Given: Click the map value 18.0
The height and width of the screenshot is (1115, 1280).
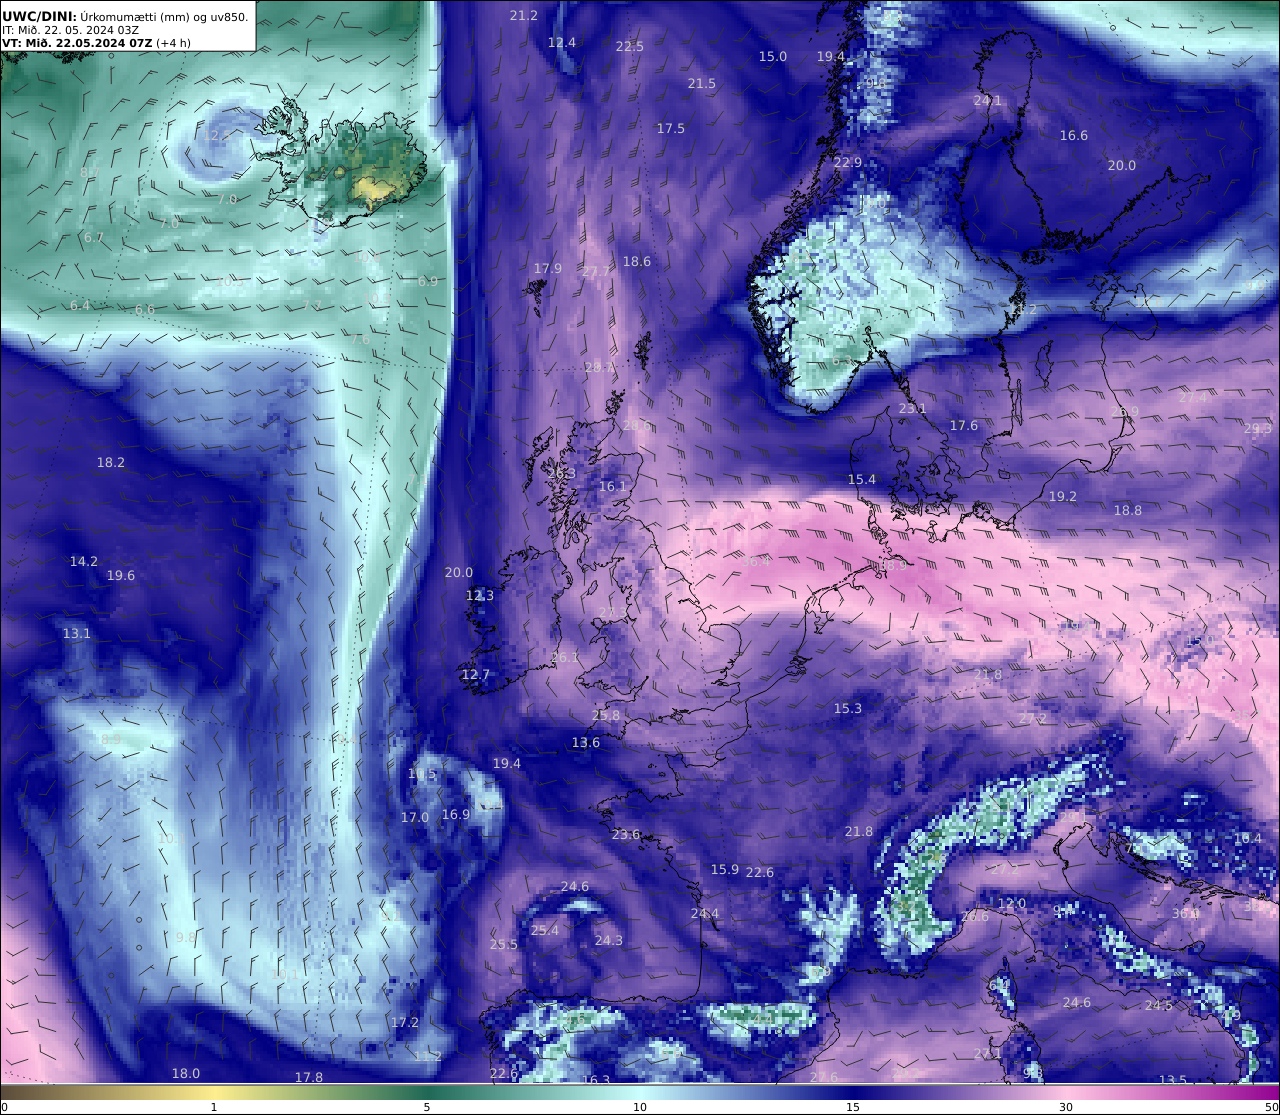Looking at the screenshot, I should click(186, 1073).
